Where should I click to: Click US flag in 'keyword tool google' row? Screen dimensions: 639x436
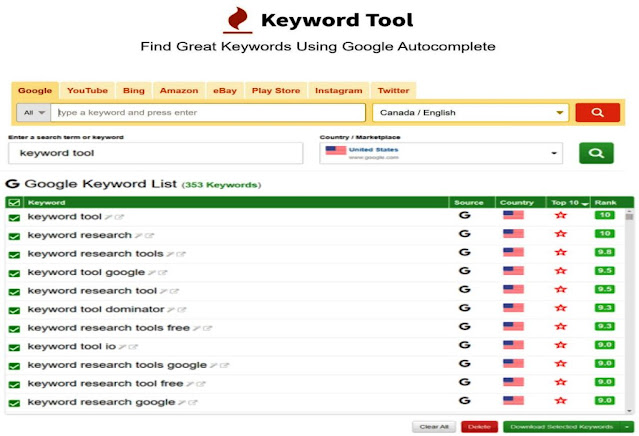click(513, 271)
